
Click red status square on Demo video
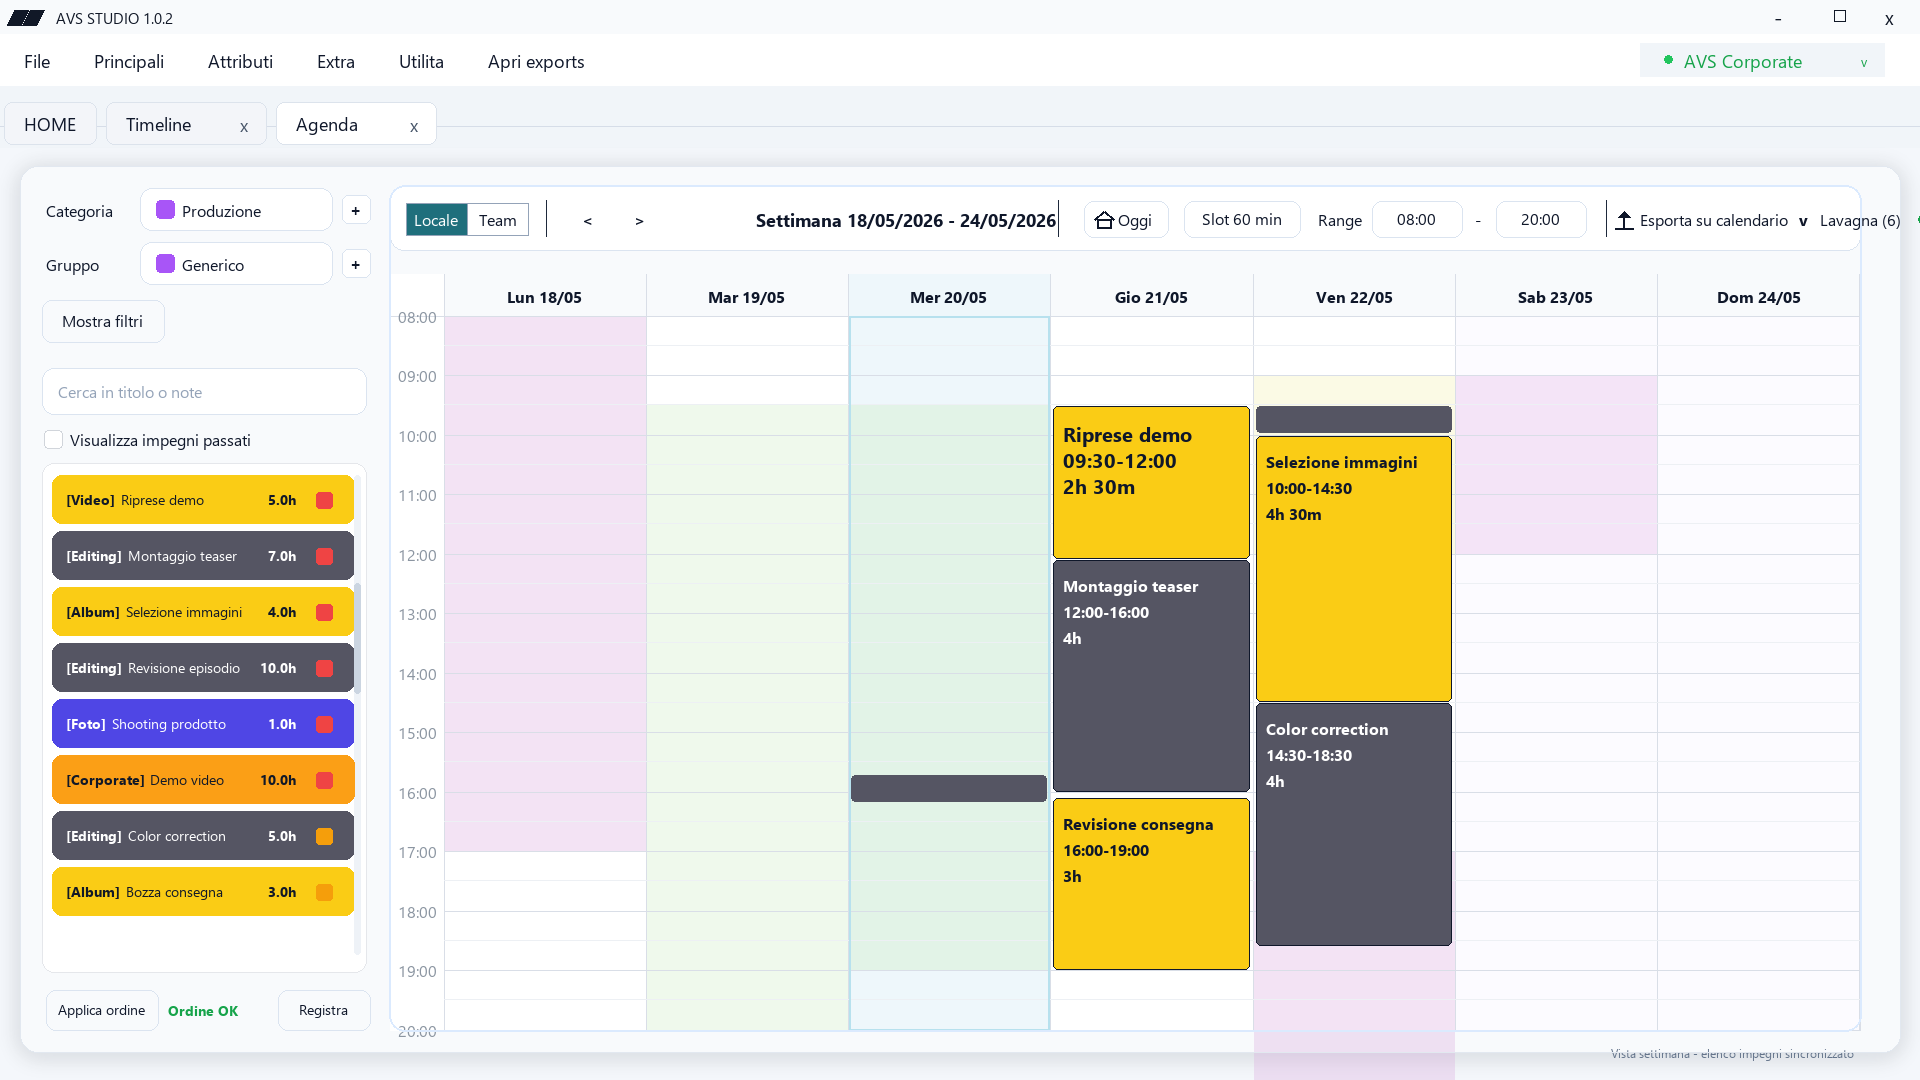tap(324, 780)
